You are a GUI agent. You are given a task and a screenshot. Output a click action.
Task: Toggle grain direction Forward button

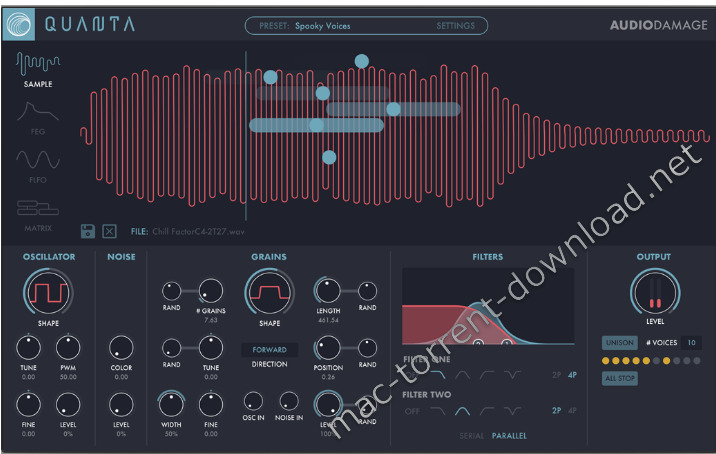269,350
